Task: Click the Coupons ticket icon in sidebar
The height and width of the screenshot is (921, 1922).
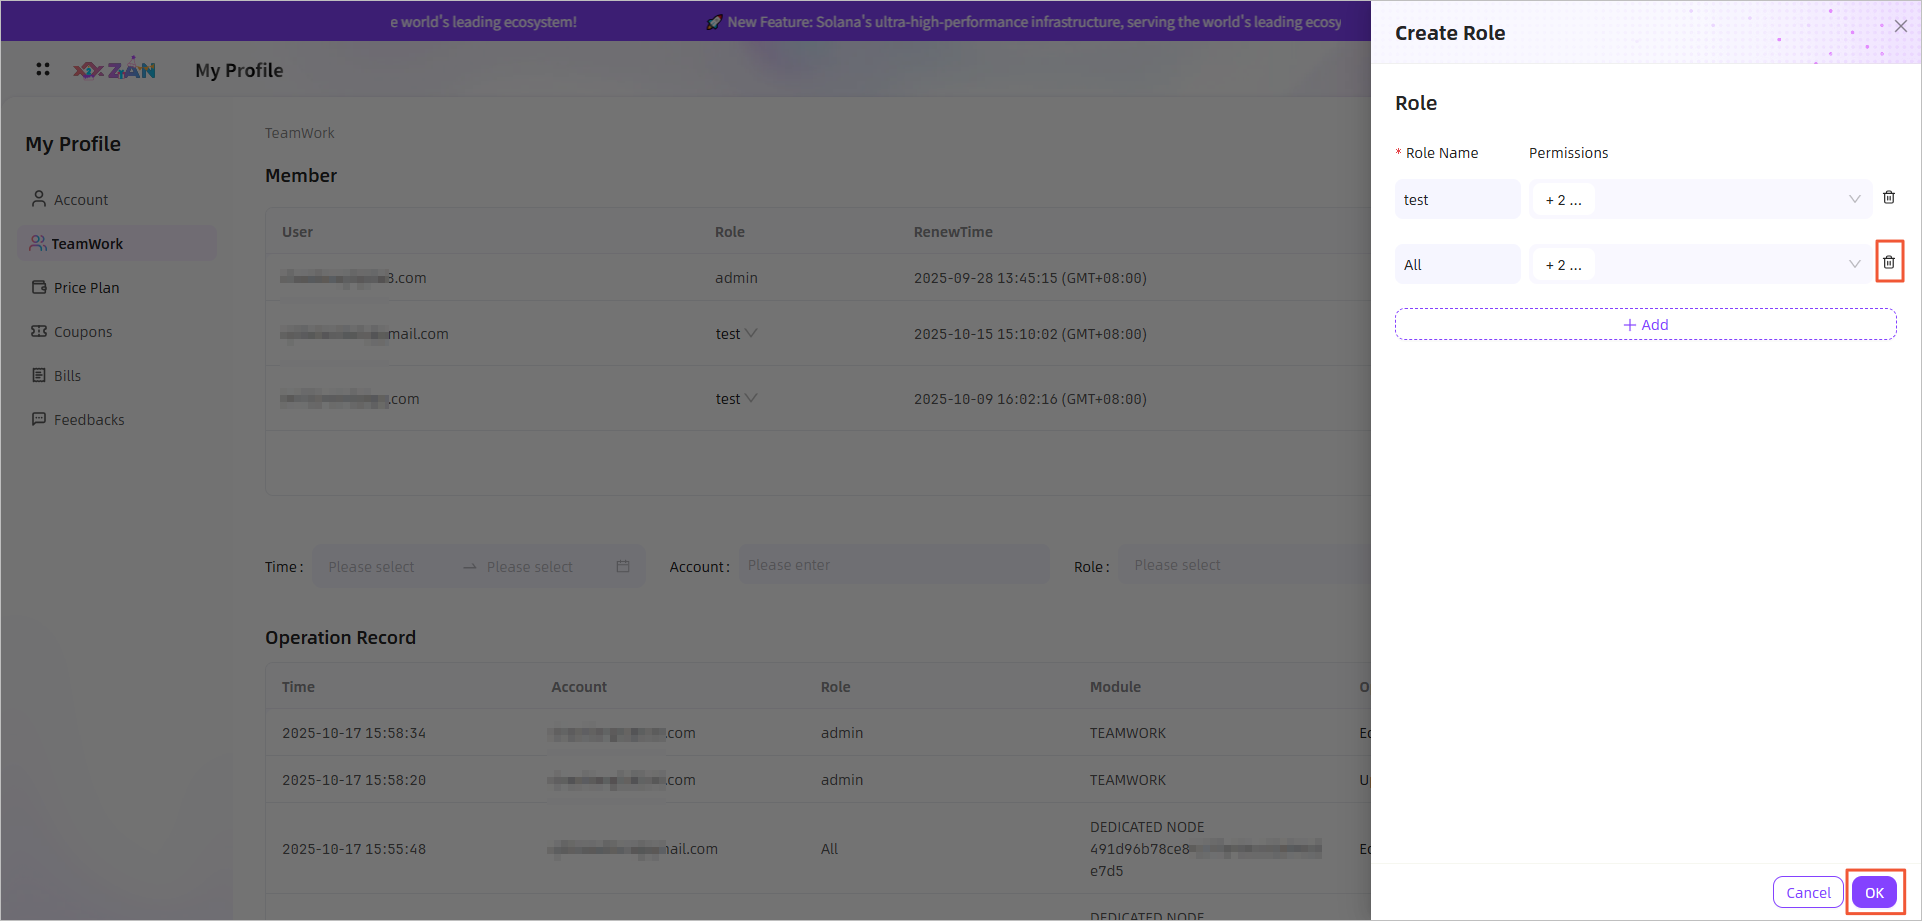Action: [x=39, y=331]
